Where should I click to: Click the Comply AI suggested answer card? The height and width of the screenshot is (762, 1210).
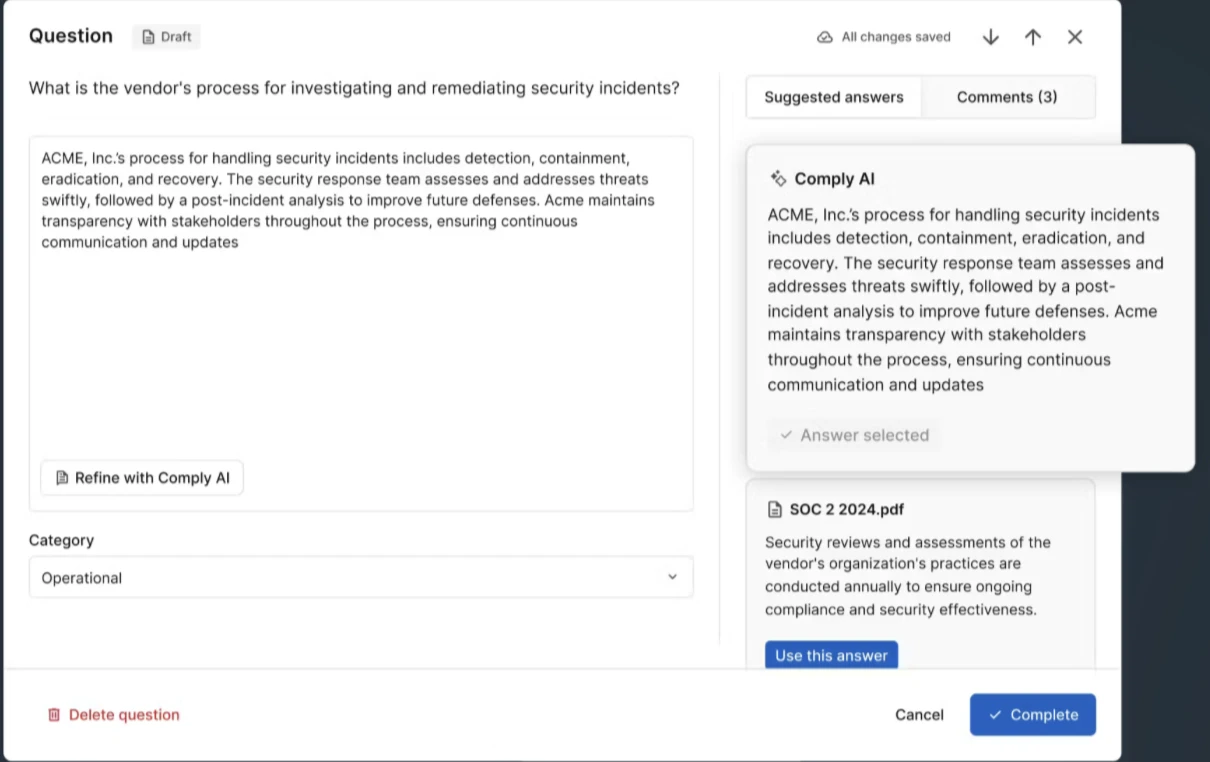click(x=970, y=308)
